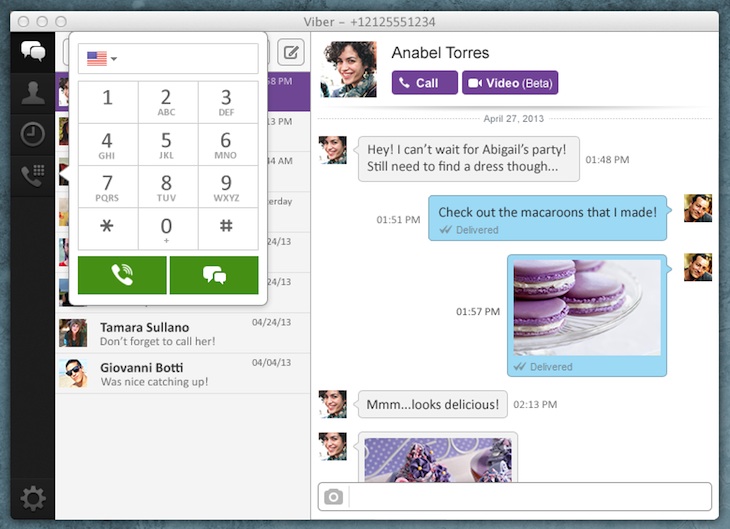Click sender avatar beside the macaroons text message
Viewport: 730px width, 529px height.
click(x=698, y=208)
